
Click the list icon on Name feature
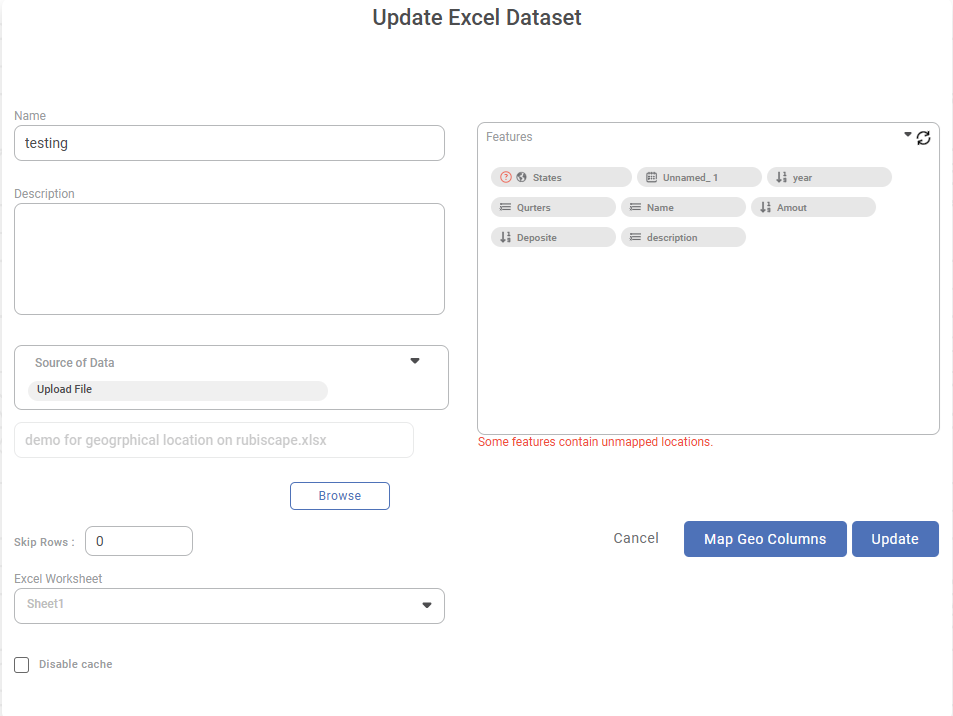click(635, 207)
